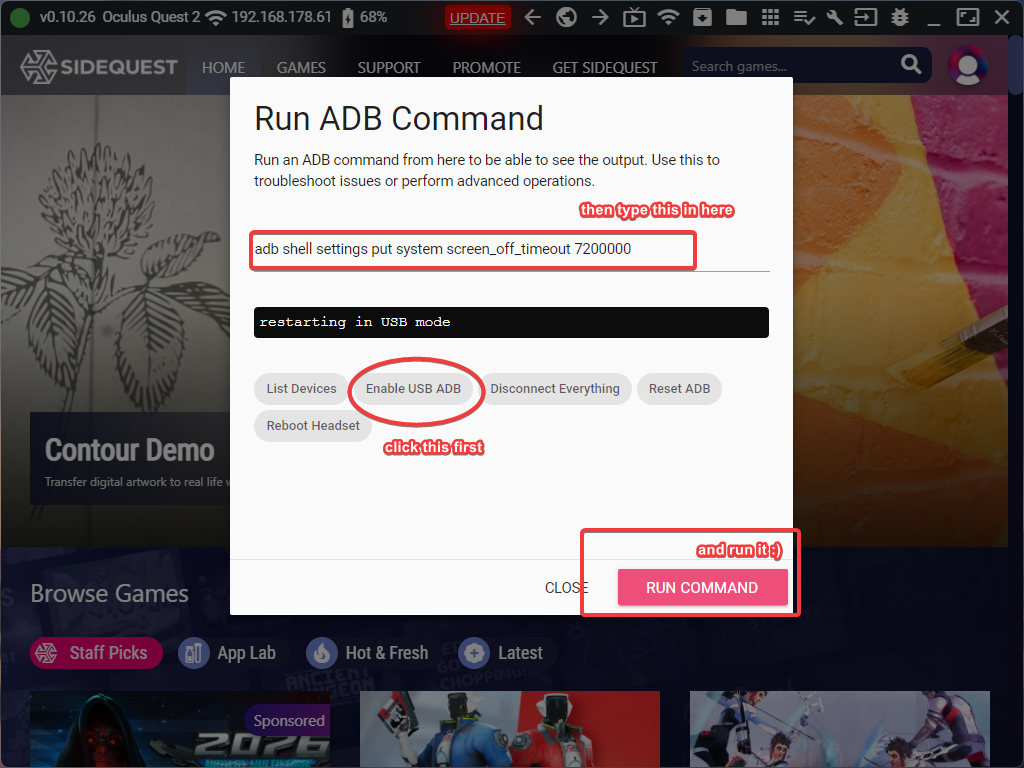This screenshot has height=768, width=1024.
Task: Open the robots game thumbnail on red background
Action: (509, 729)
